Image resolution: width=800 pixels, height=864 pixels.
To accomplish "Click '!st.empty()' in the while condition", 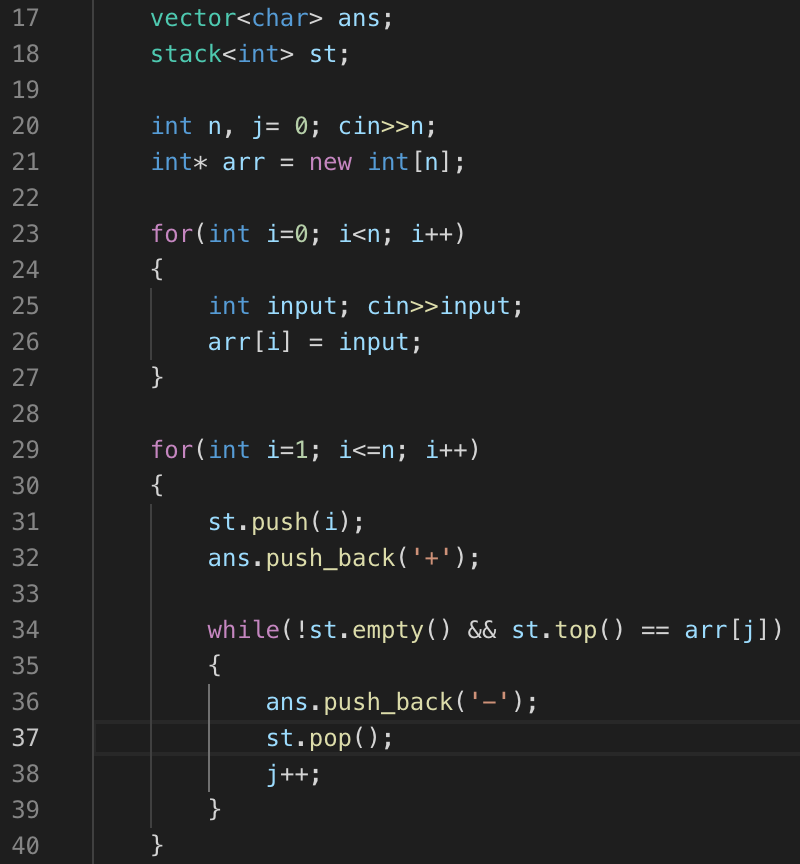I will coord(373,630).
